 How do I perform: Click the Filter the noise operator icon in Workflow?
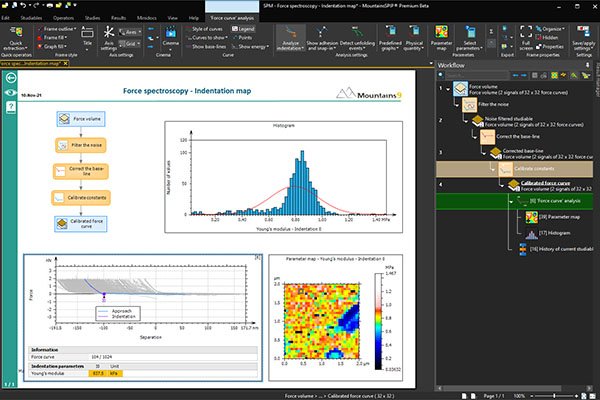pyautogui.click(x=469, y=104)
